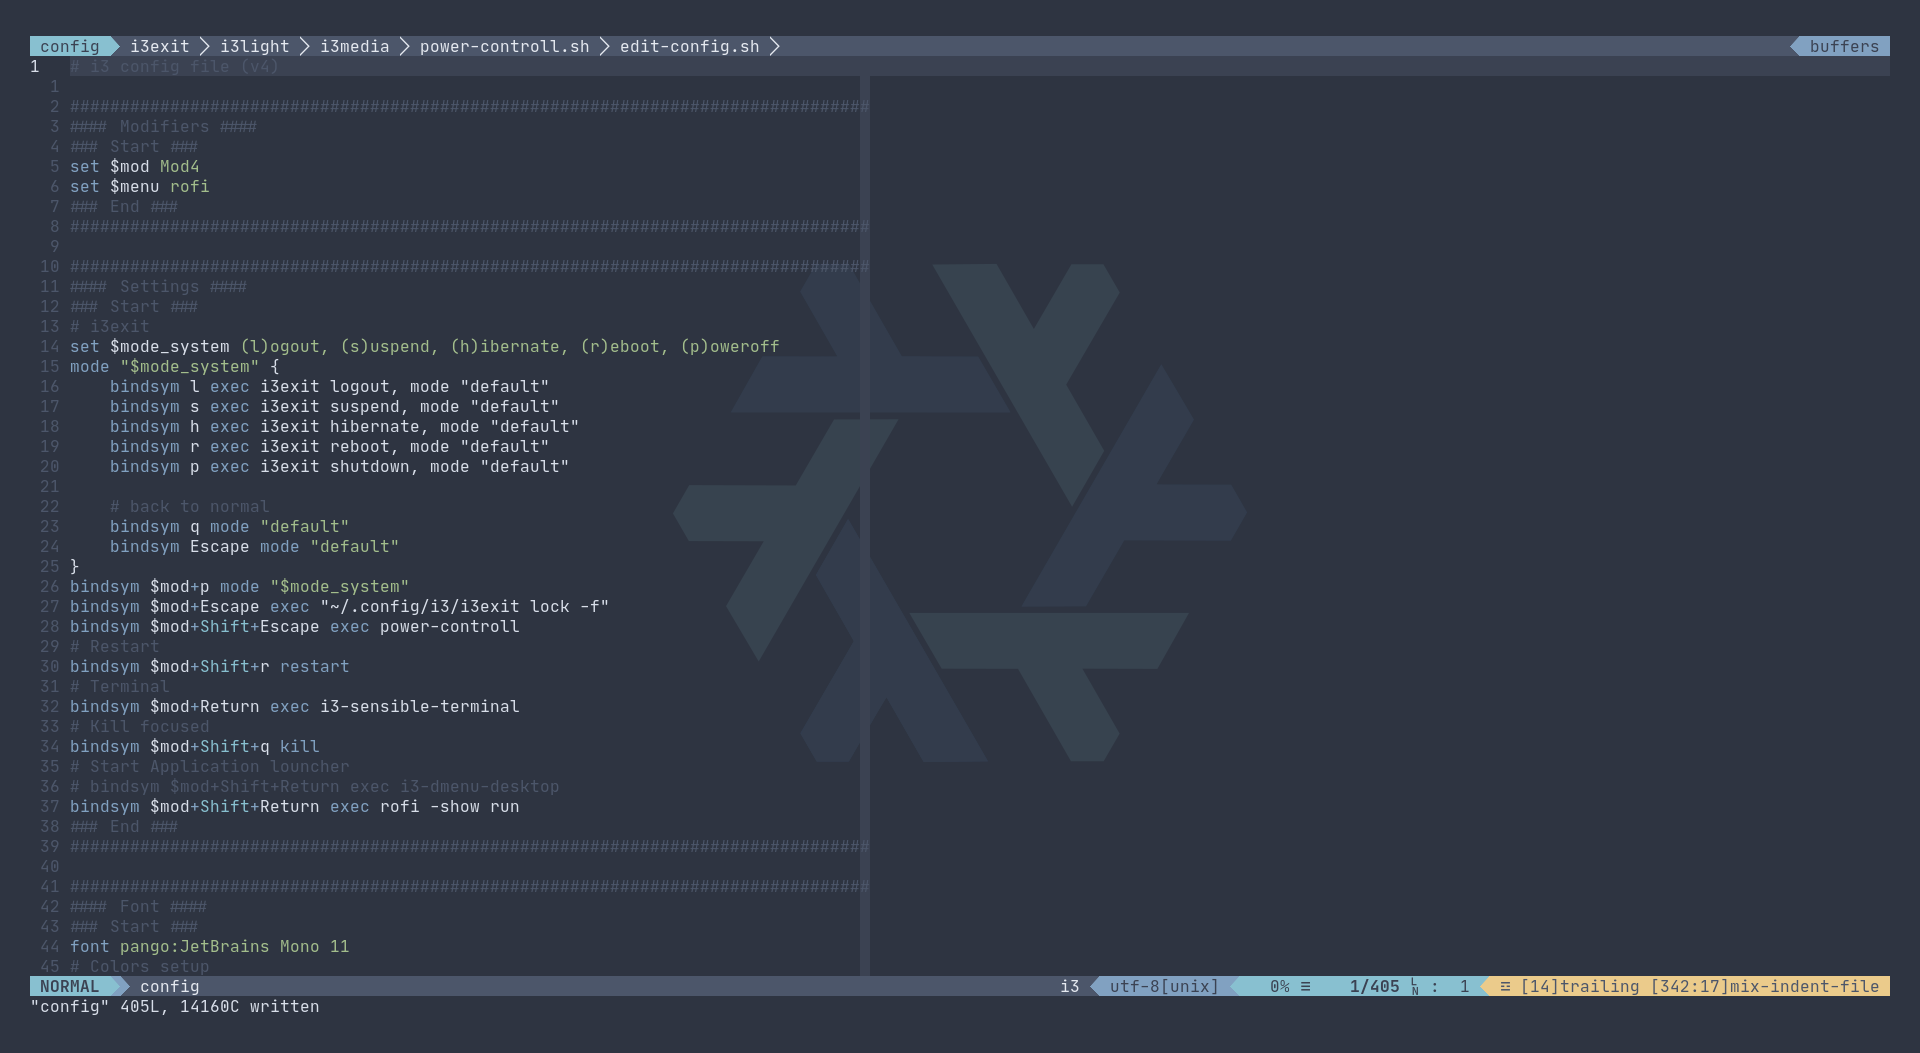Click the i3light buffer label
This screenshot has height=1053, width=1920.
point(253,46)
